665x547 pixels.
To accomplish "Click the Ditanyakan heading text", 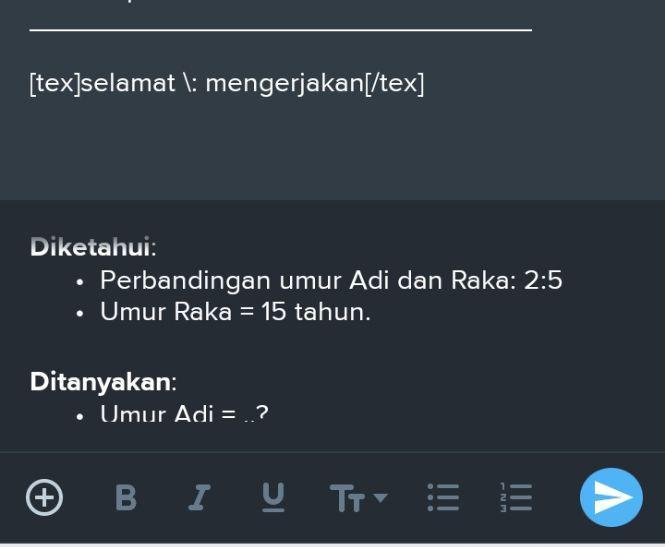I will pyautogui.click(x=101, y=382).
